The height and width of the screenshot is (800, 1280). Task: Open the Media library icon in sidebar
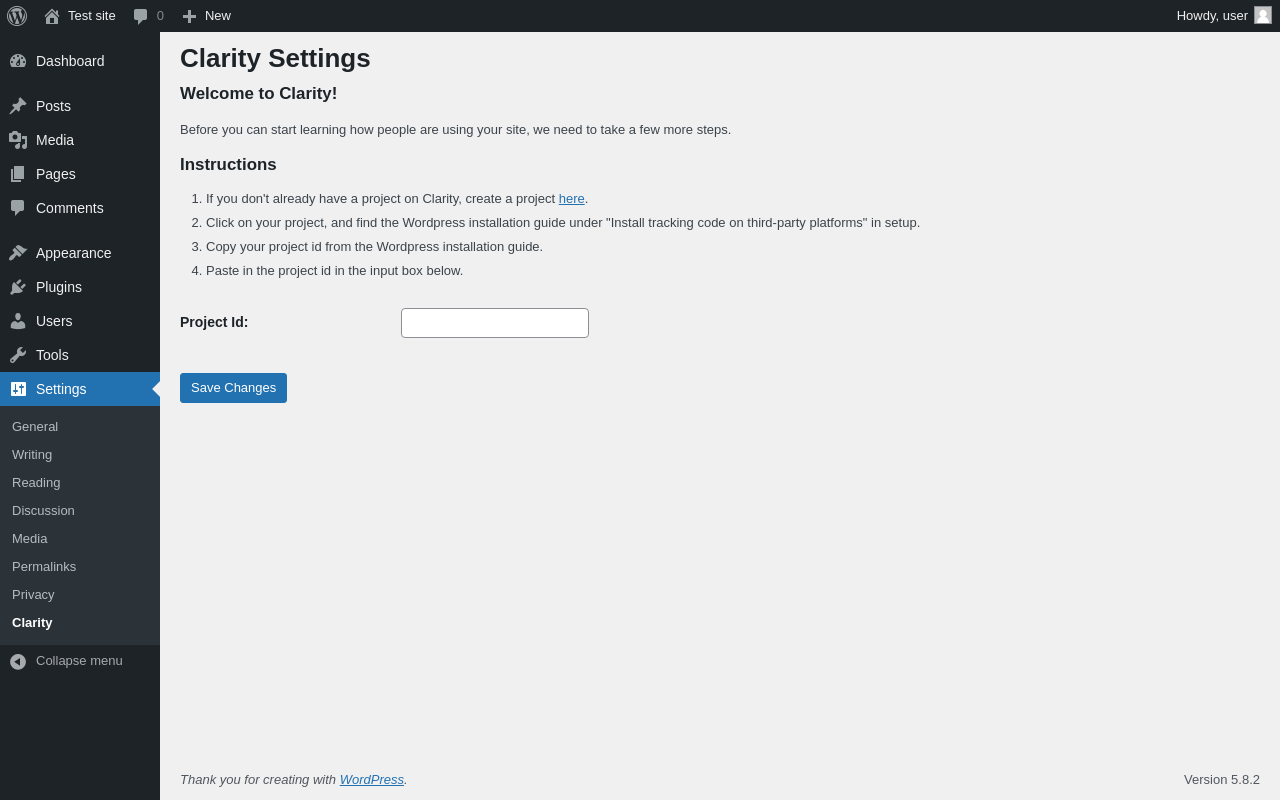click(18, 140)
